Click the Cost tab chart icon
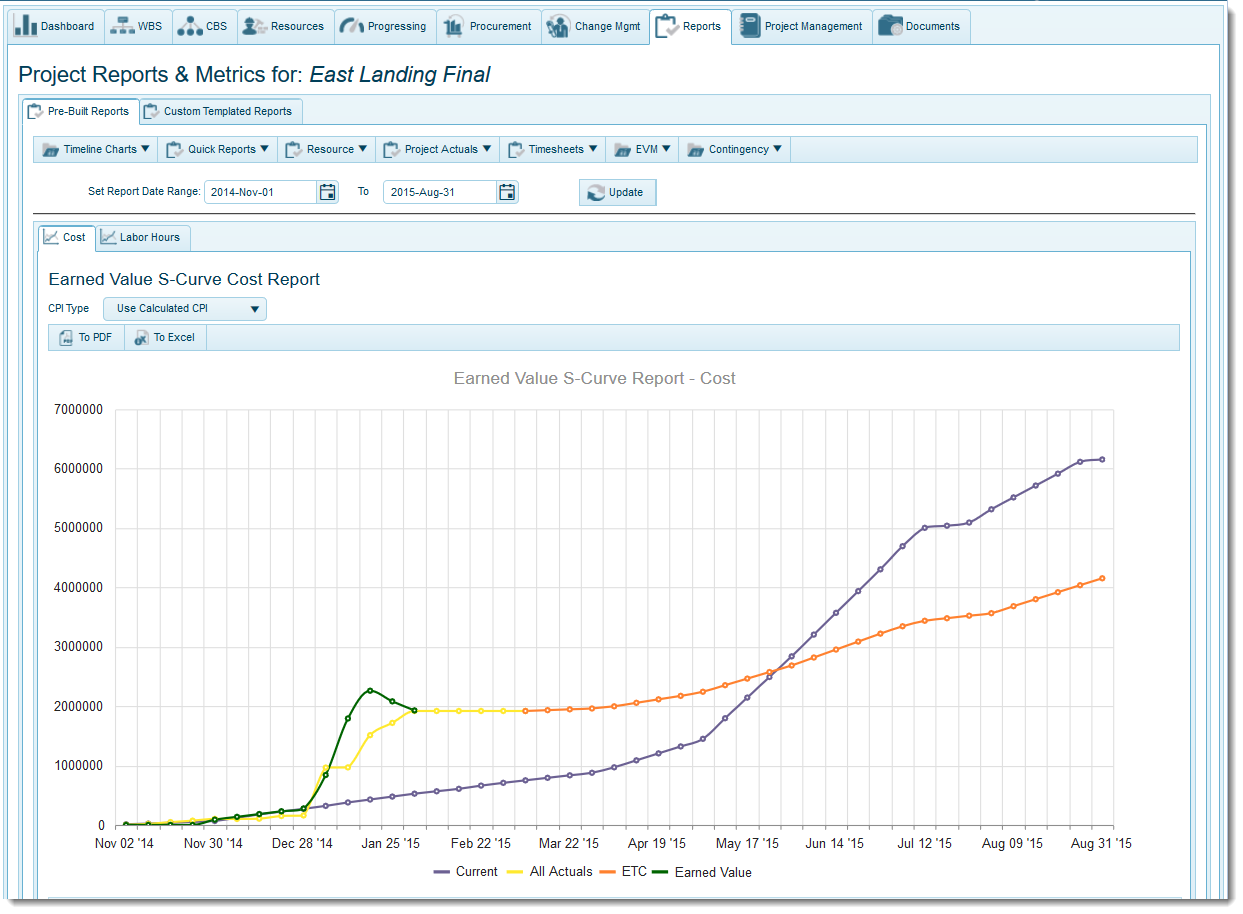 [x=51, y=237]
